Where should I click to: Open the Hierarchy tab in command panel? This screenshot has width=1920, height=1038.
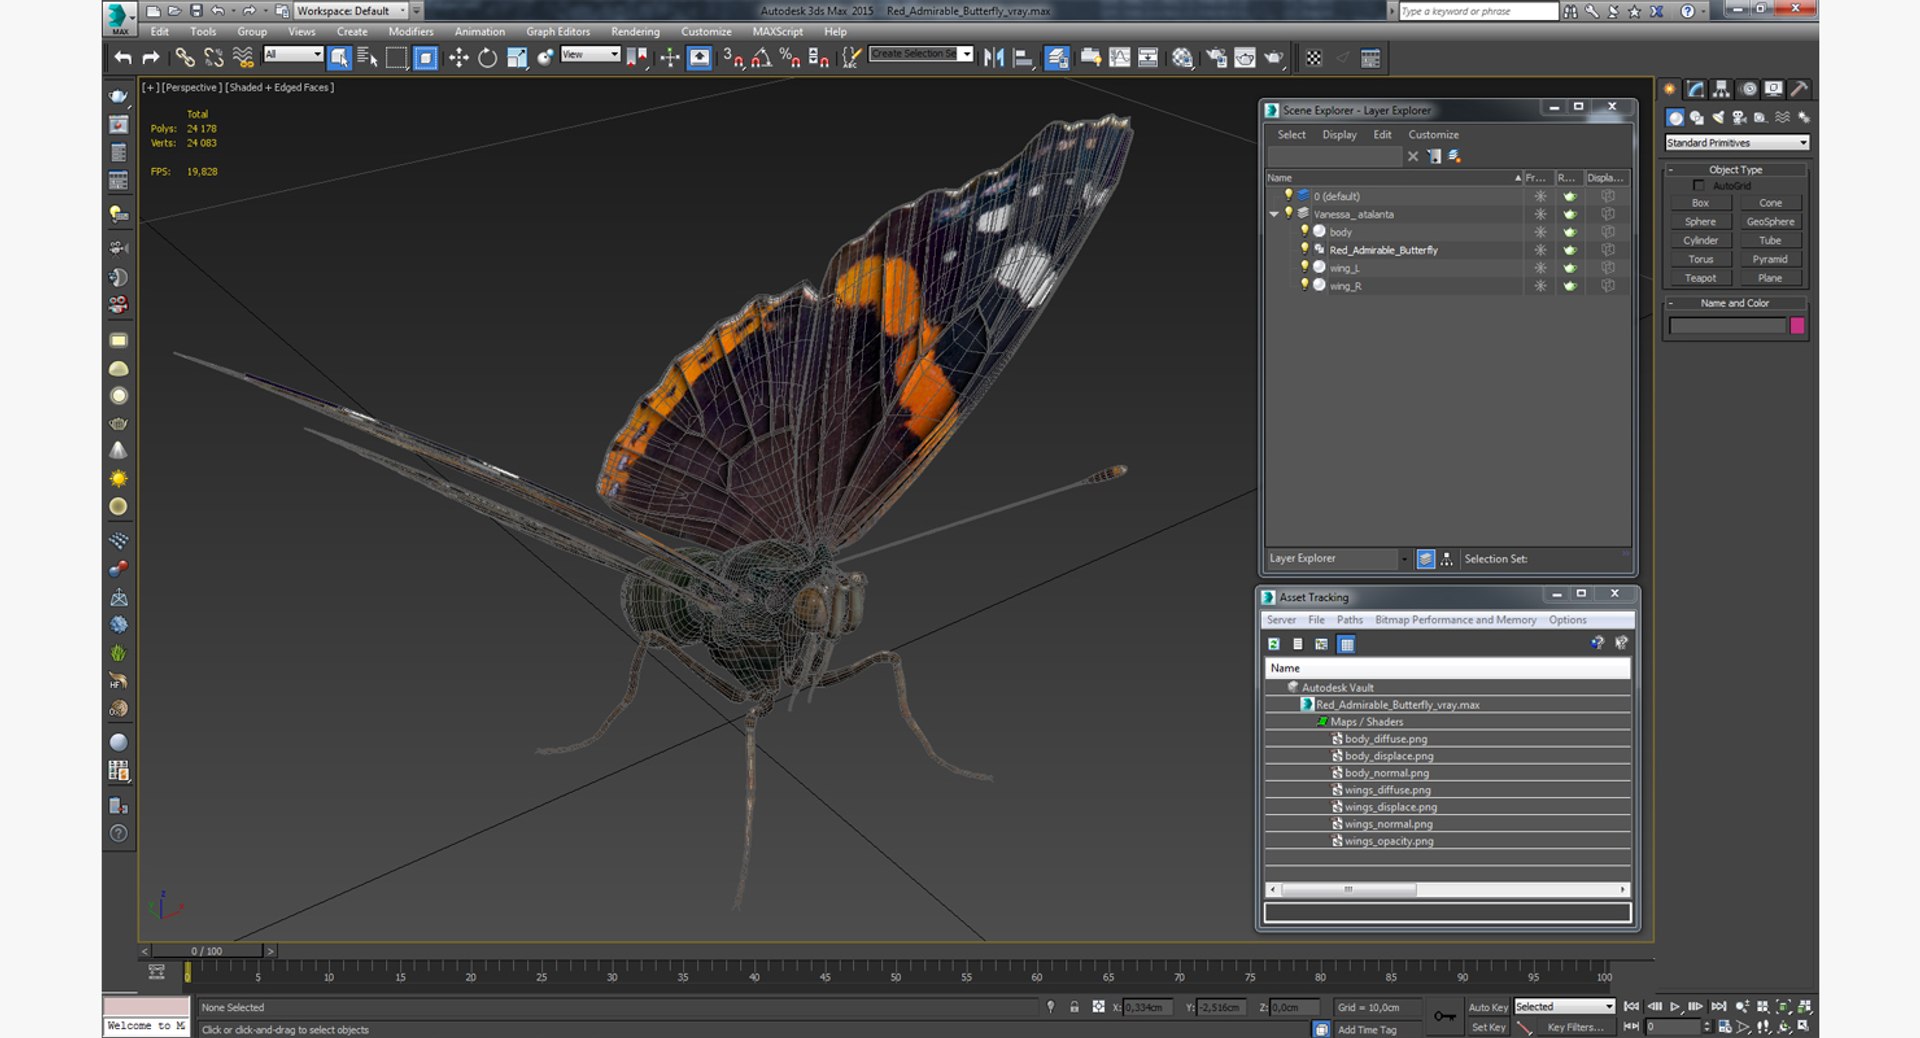point(1721,89)
